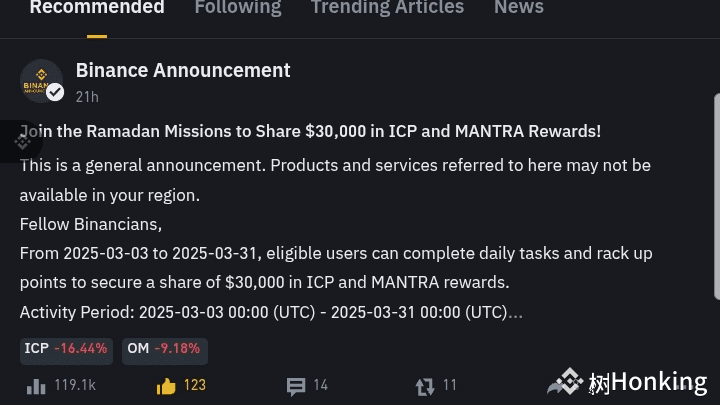Expand truncated post text at ellipsis

tap(515, 313)
